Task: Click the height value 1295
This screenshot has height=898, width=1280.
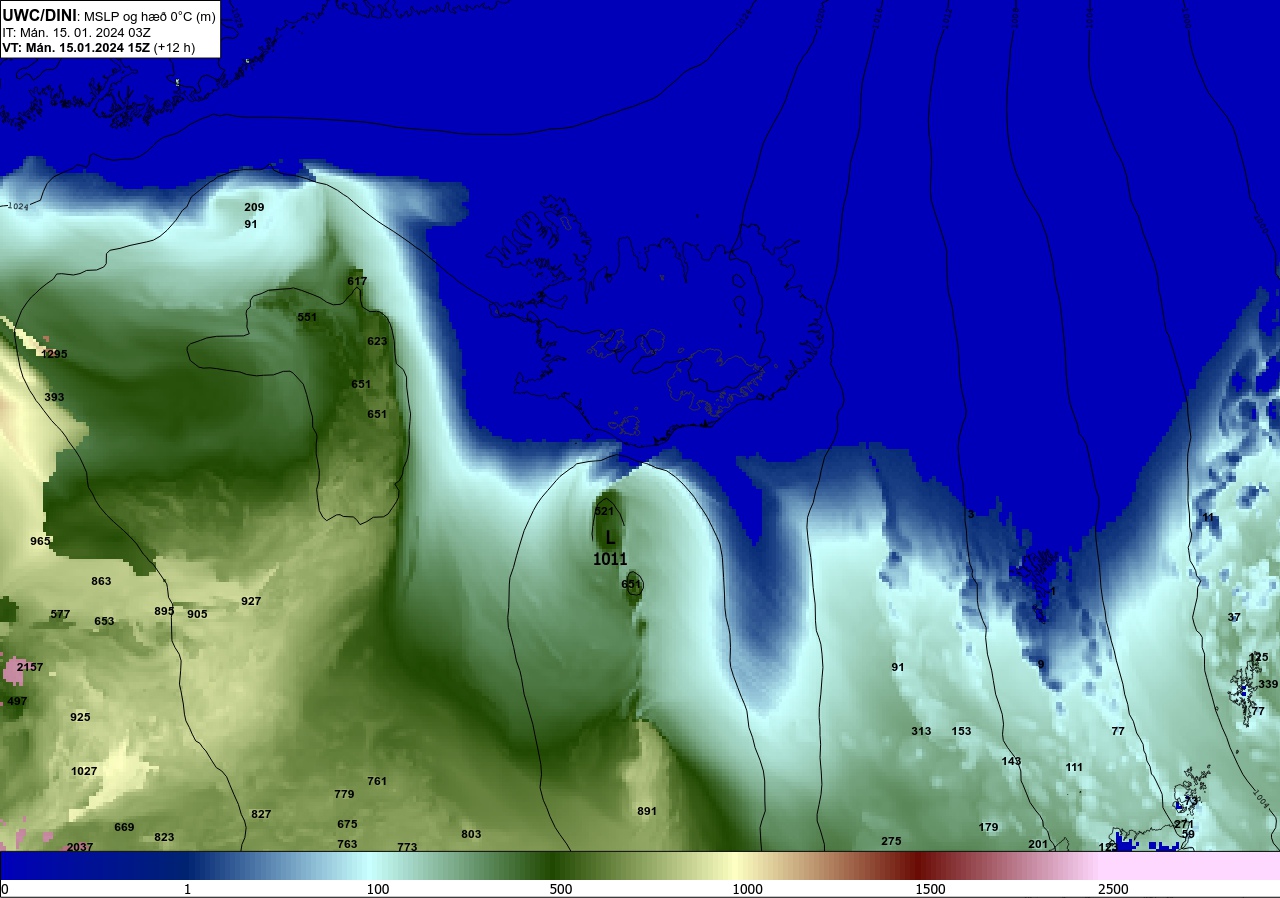Action: click(x=54, y=354)
